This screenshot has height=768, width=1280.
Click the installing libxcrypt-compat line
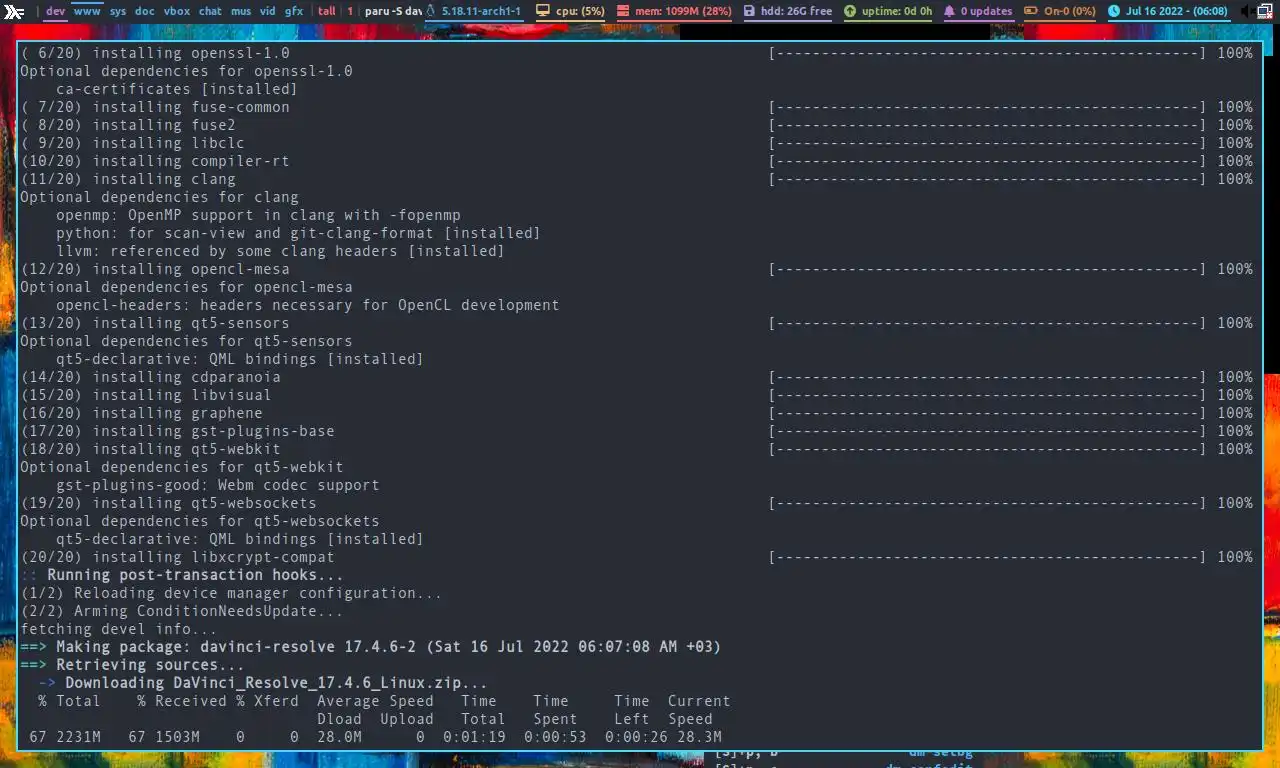tap(177, 557)
